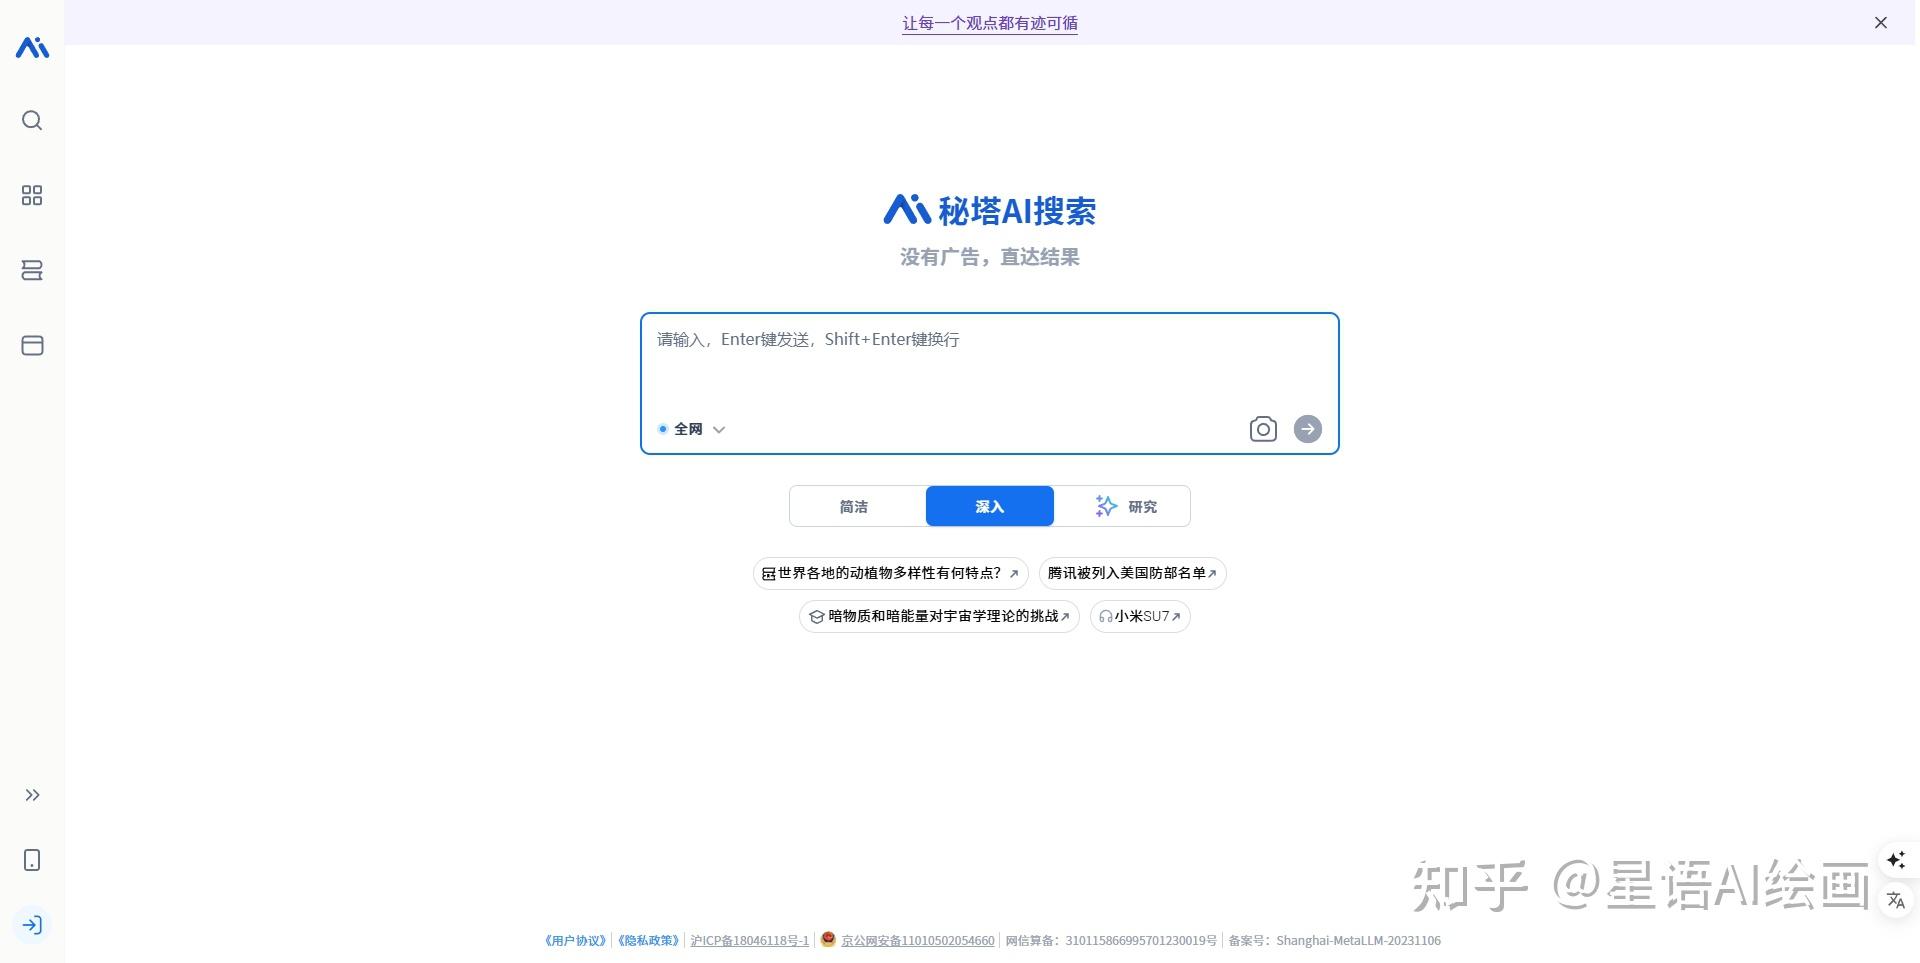The image size is (1920, 963).
Task: Select the 深入 mode tab
Action: [990, 506]
